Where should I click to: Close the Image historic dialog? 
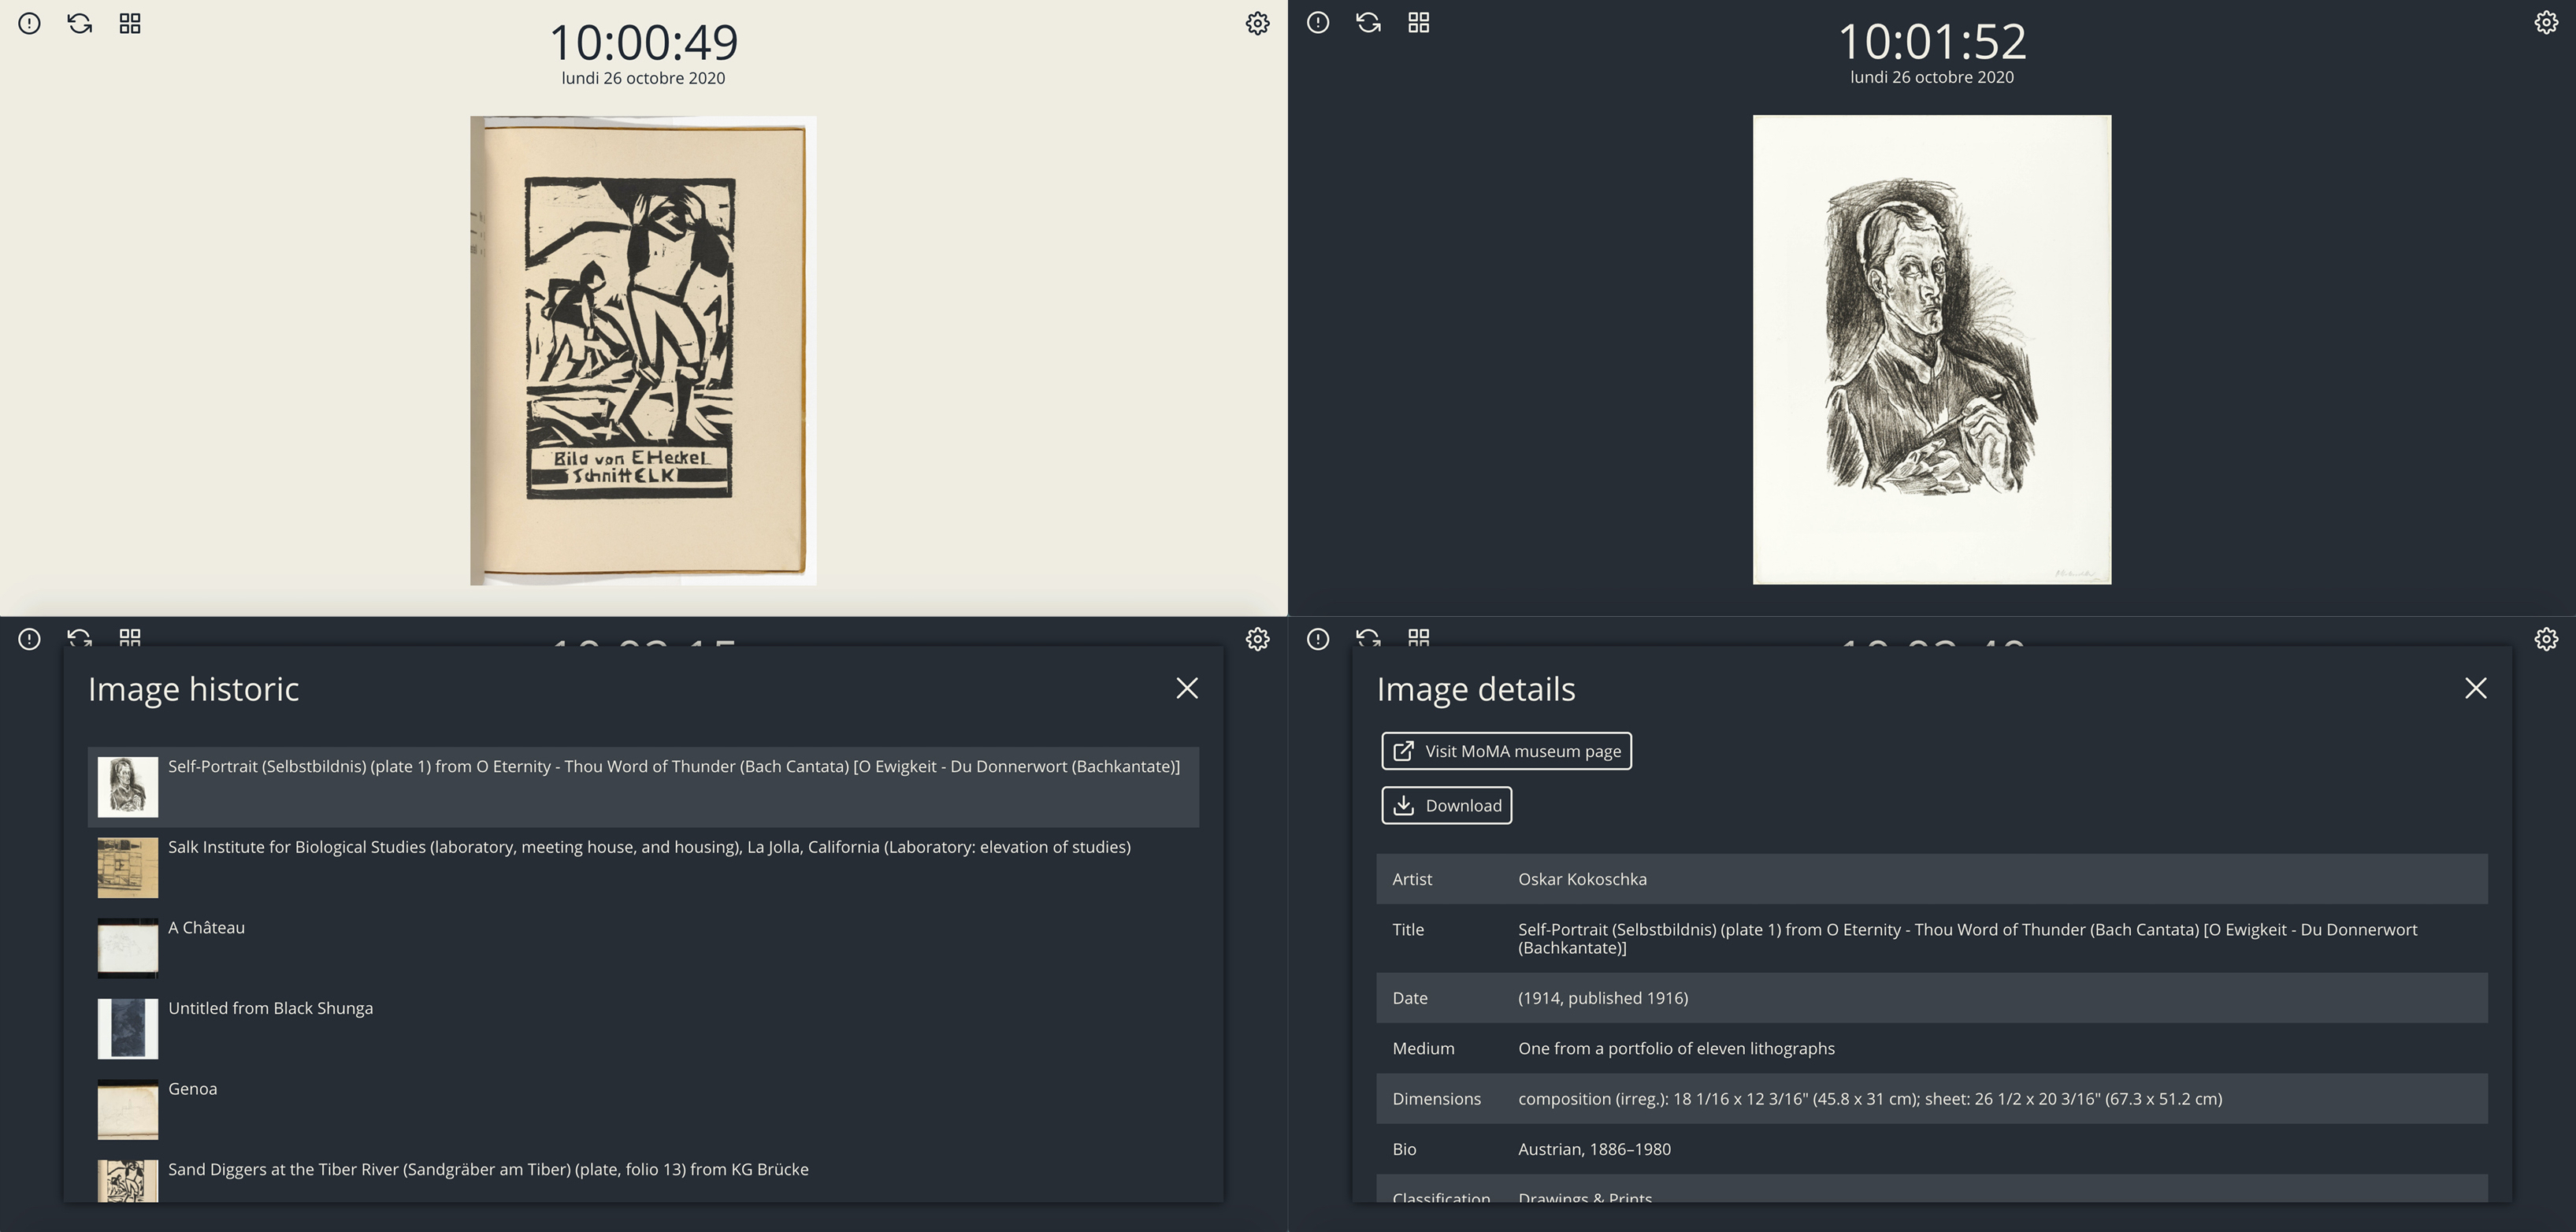(x=1187, y=688)
